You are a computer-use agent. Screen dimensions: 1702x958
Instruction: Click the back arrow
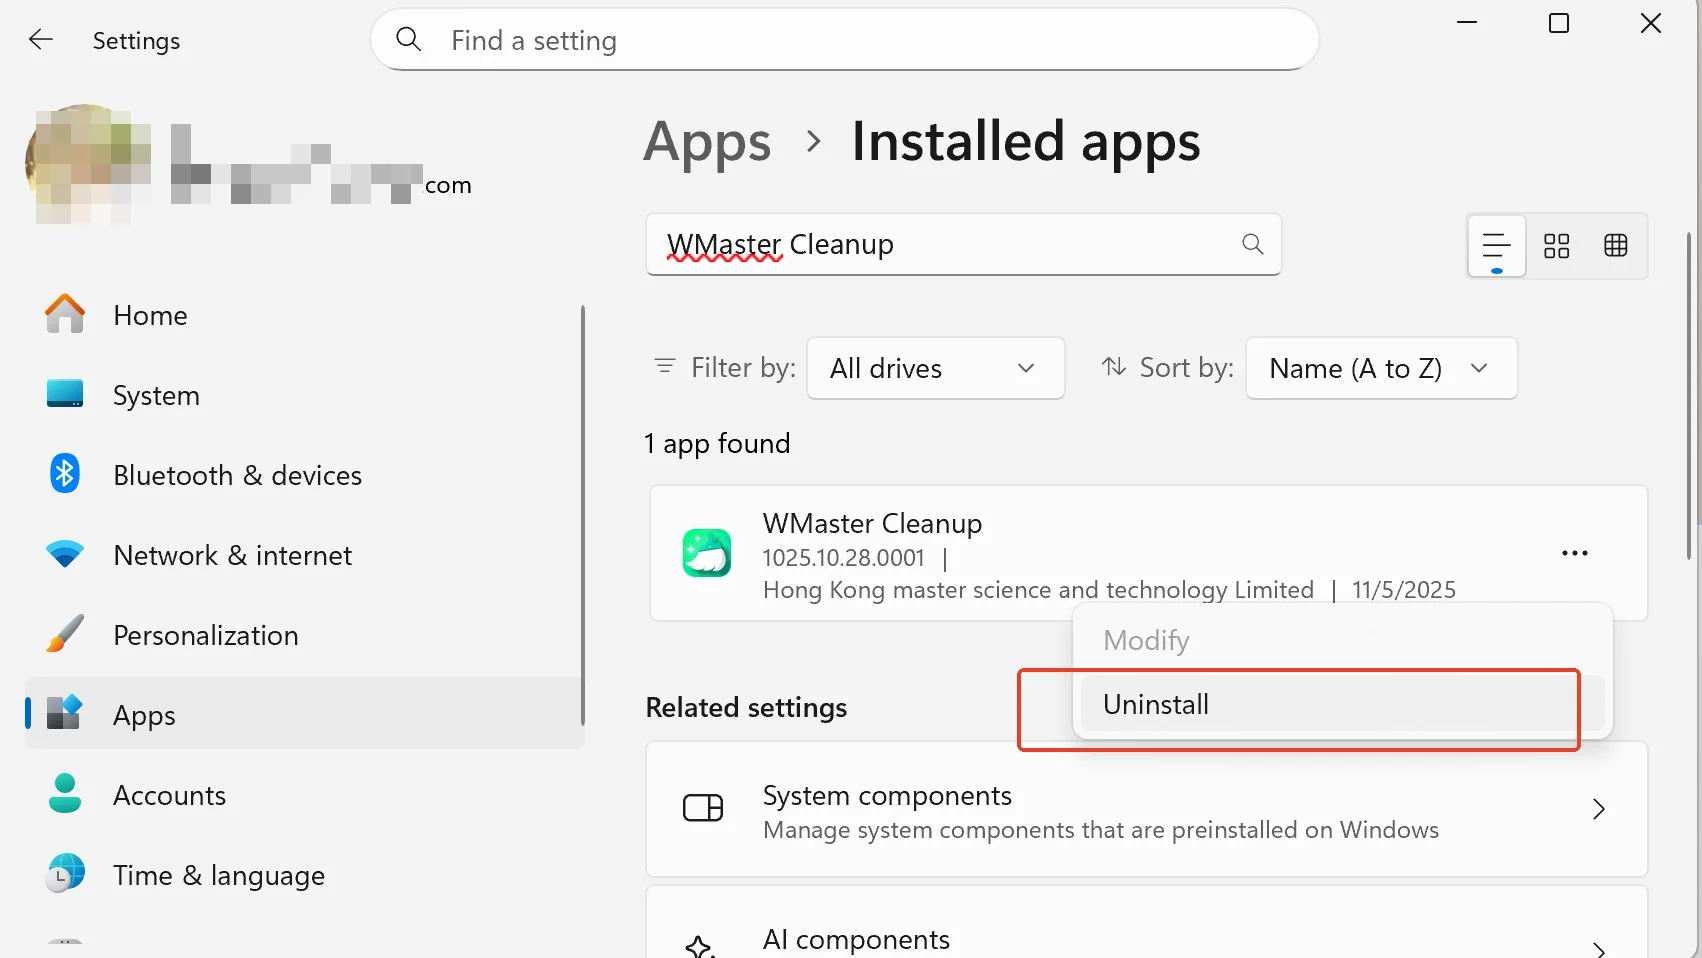point(40,39)
